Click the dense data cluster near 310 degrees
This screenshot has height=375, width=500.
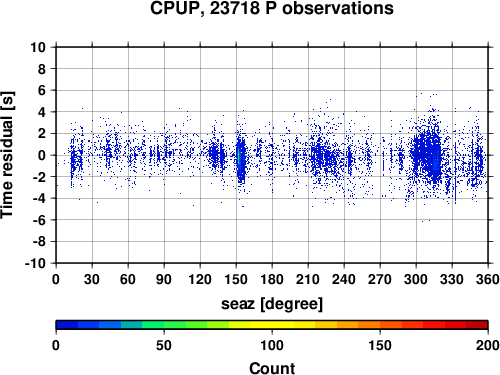pos(428,153)
